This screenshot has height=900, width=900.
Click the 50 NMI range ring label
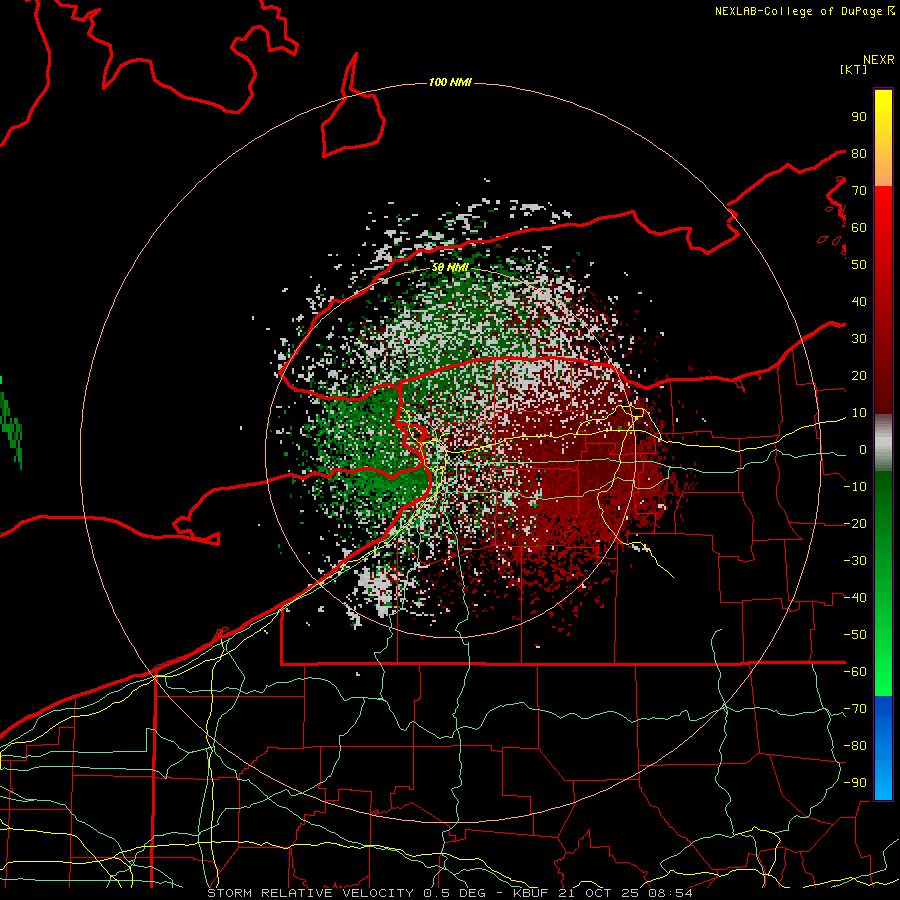pyautogui.click(x=450, y=267)
